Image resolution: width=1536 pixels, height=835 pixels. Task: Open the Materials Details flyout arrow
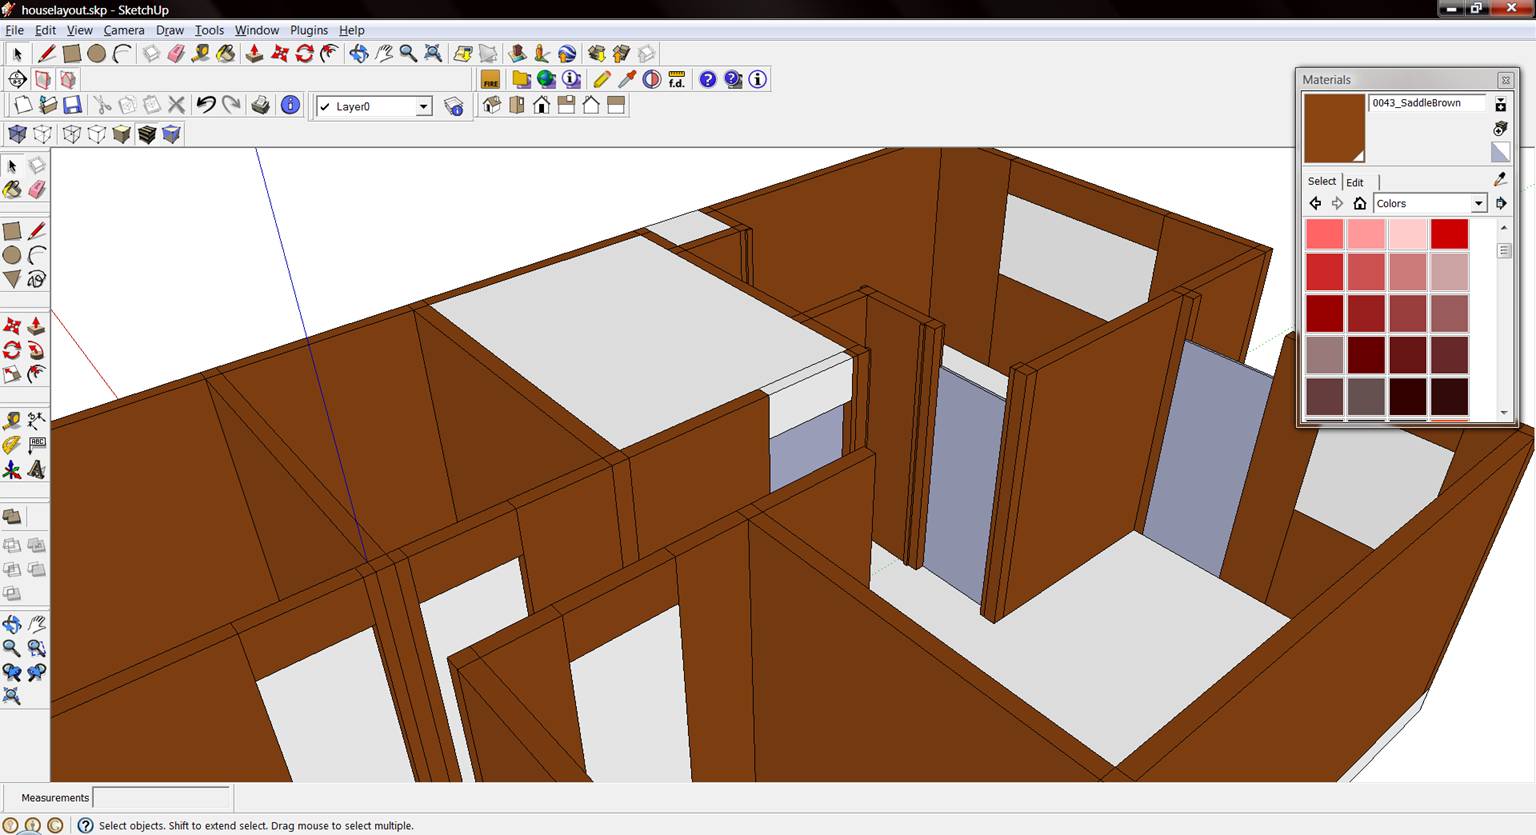tap(1500, 204)
